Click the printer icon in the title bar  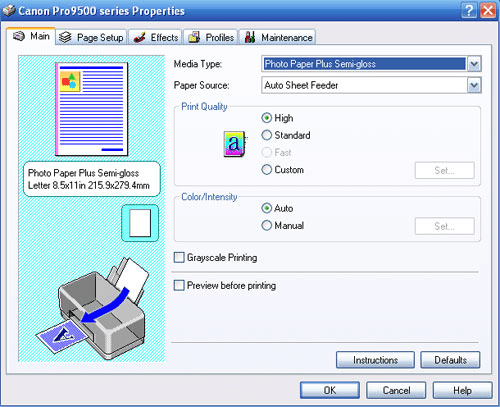point(9,10)
